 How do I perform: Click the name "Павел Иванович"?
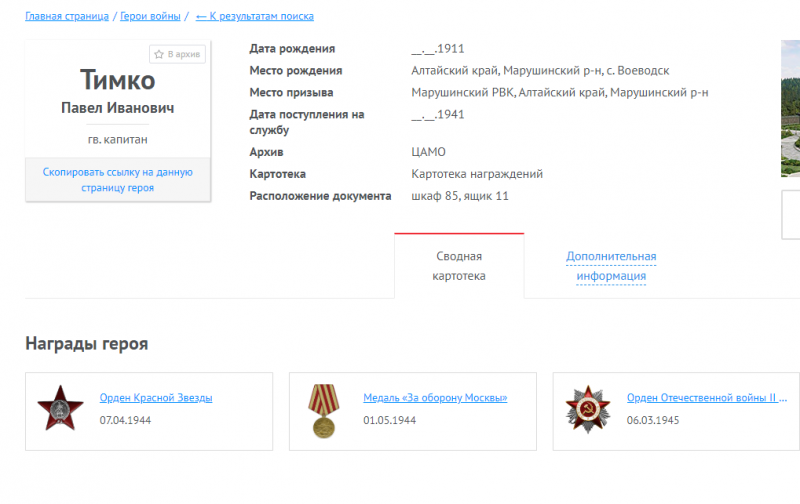click(118, 108)
